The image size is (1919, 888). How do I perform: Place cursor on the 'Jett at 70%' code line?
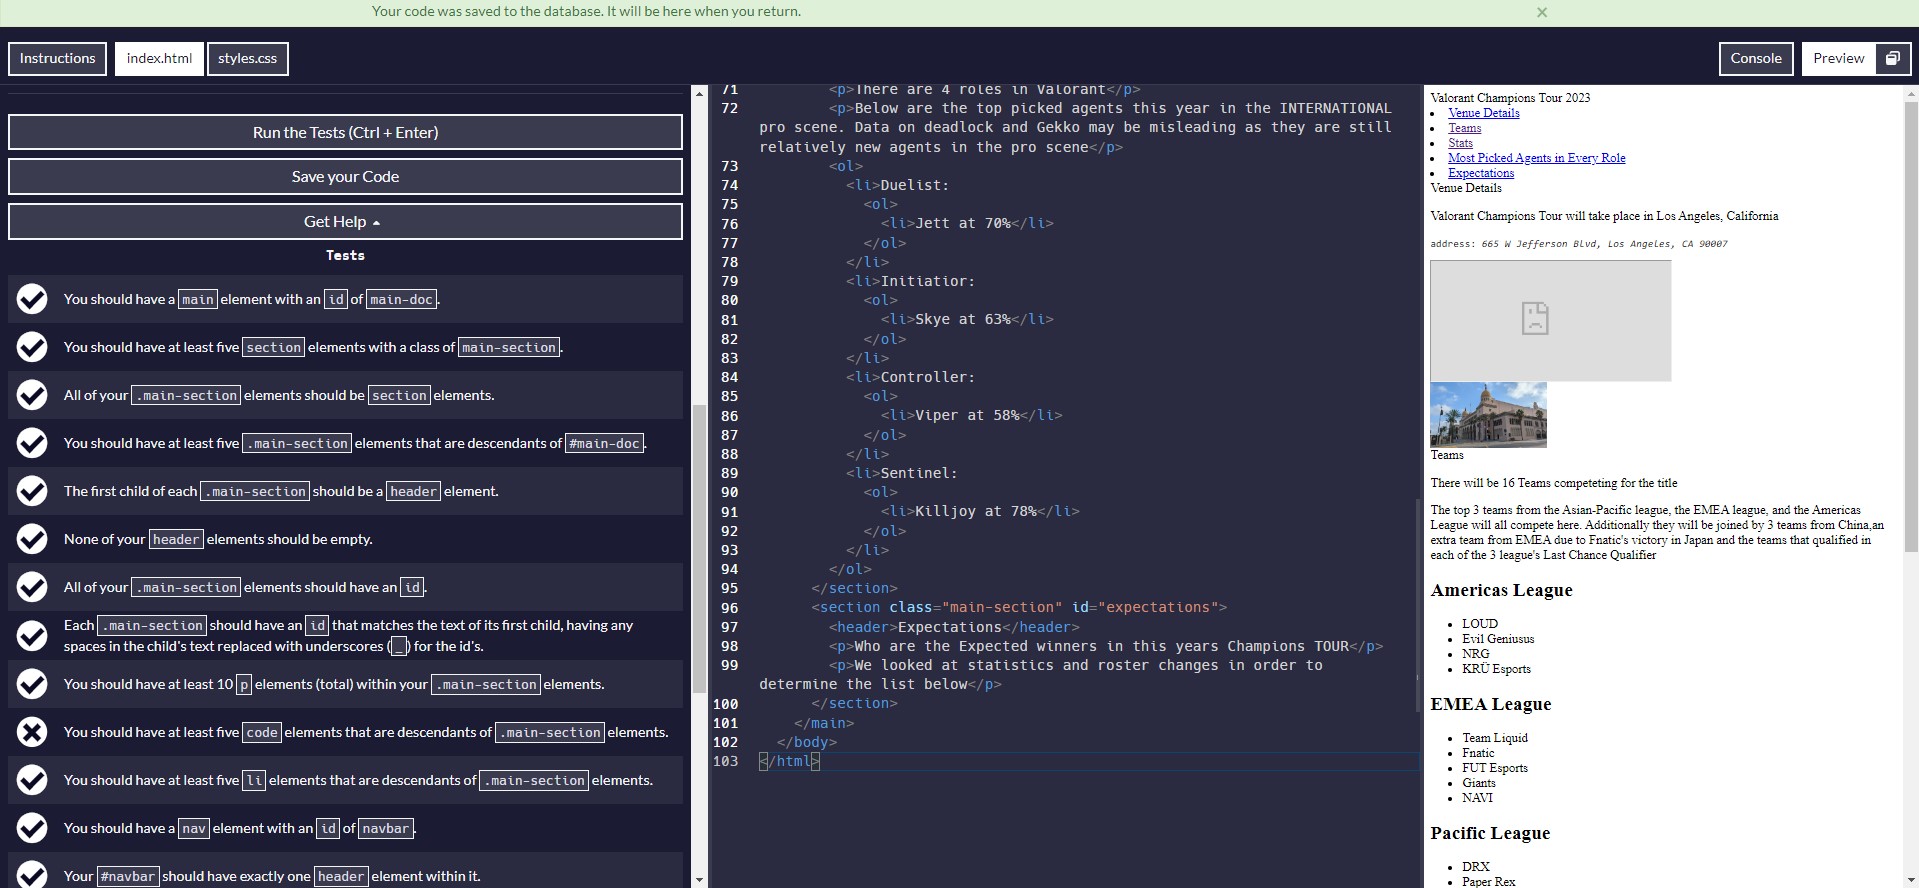tap(967, 223)
